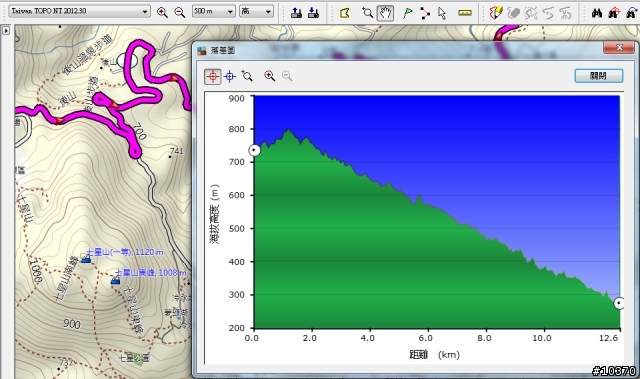This screenshot has width=640, height=379.
Task: Click the main toolbar zoom in magnifier
Action: point(162,12)
